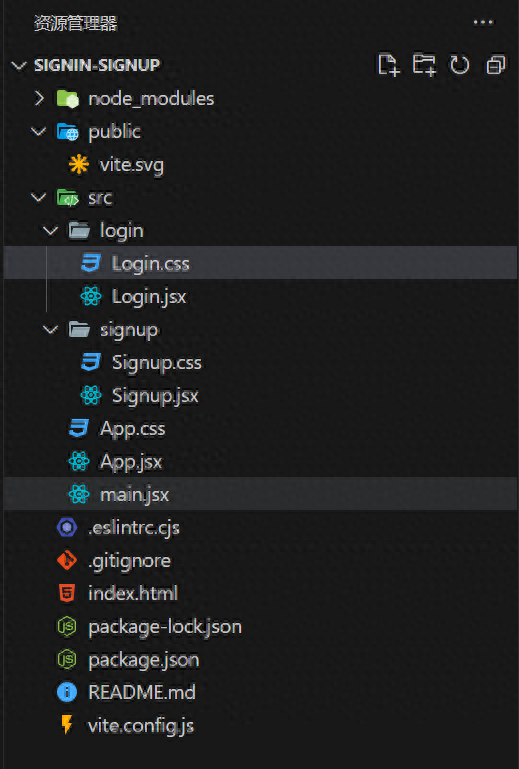Collapse the SIGNIN-SIGNUP project section
The height and width of the screenshot is (769, 519).
[x=19, y=65]
